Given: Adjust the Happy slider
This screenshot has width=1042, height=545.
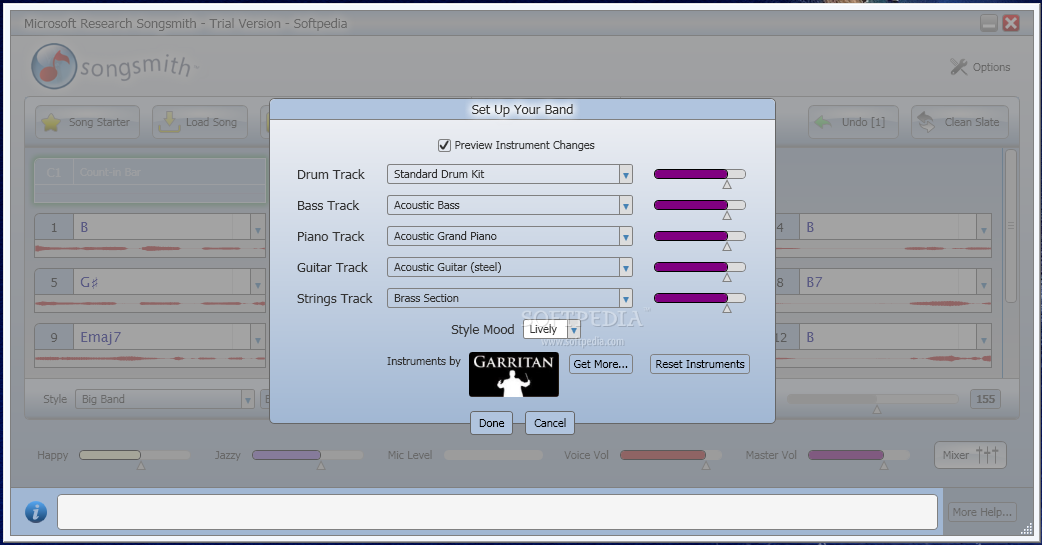Looking at the screenshot, I should click(x=134, y=455).
